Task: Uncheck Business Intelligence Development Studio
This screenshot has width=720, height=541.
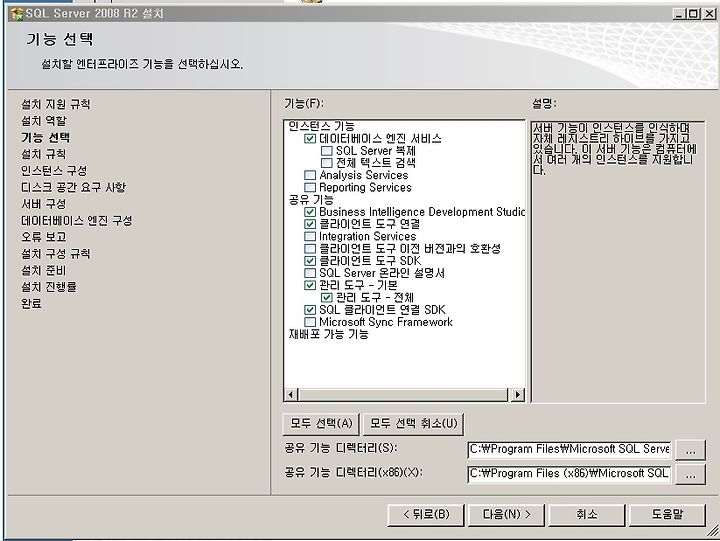Action: point(310,212)
